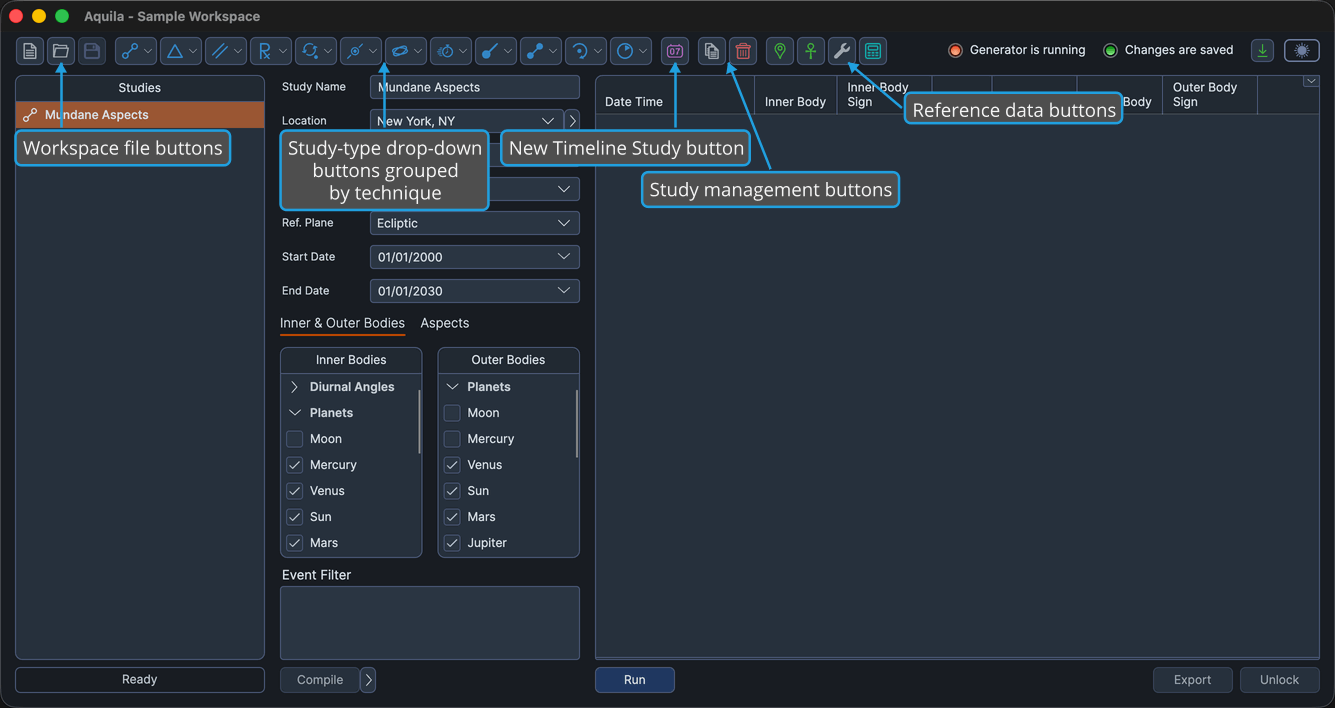Uncheck Sun in Inner Bodies
The height and width of the screenshot is (708, 1335).
(x=294, y=517)
